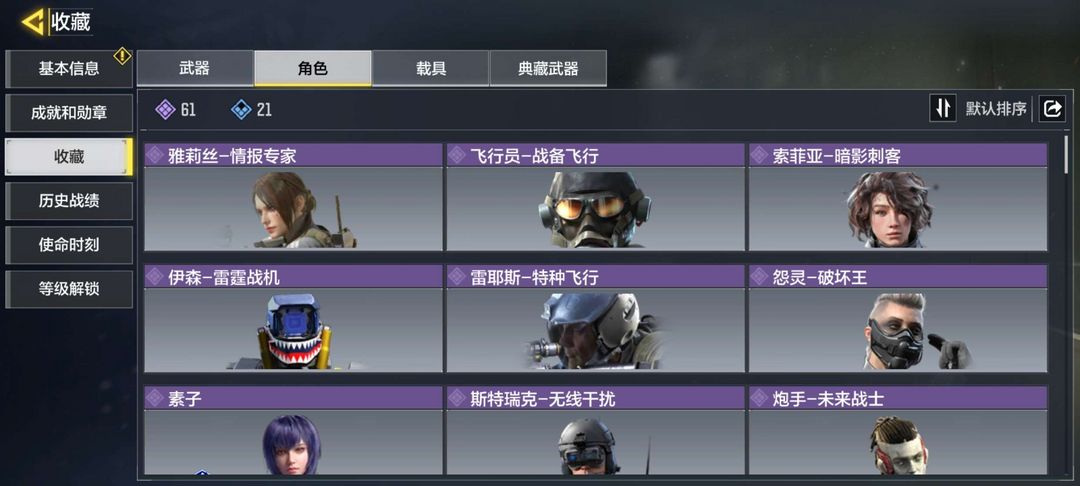Click the blue rare rarity count icon
1080x486 pixels.
(241, 109)
